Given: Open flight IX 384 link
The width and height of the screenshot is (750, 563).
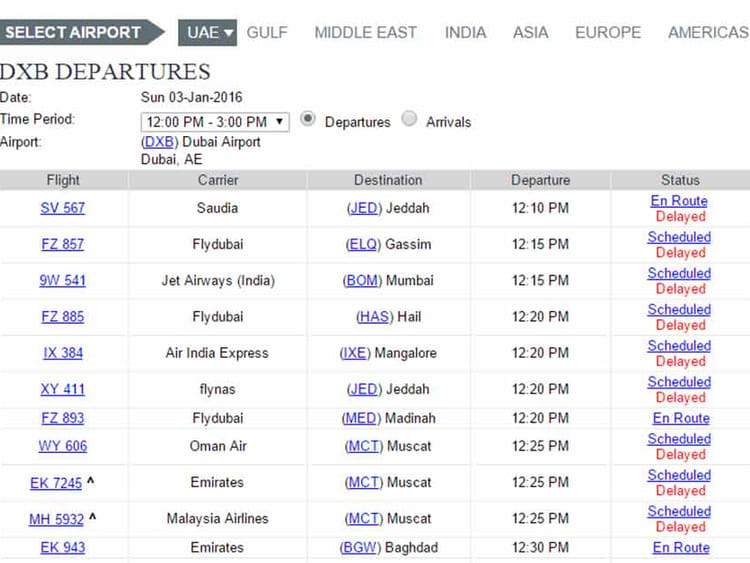Looking at the screenshot, I should coord(63,353).
